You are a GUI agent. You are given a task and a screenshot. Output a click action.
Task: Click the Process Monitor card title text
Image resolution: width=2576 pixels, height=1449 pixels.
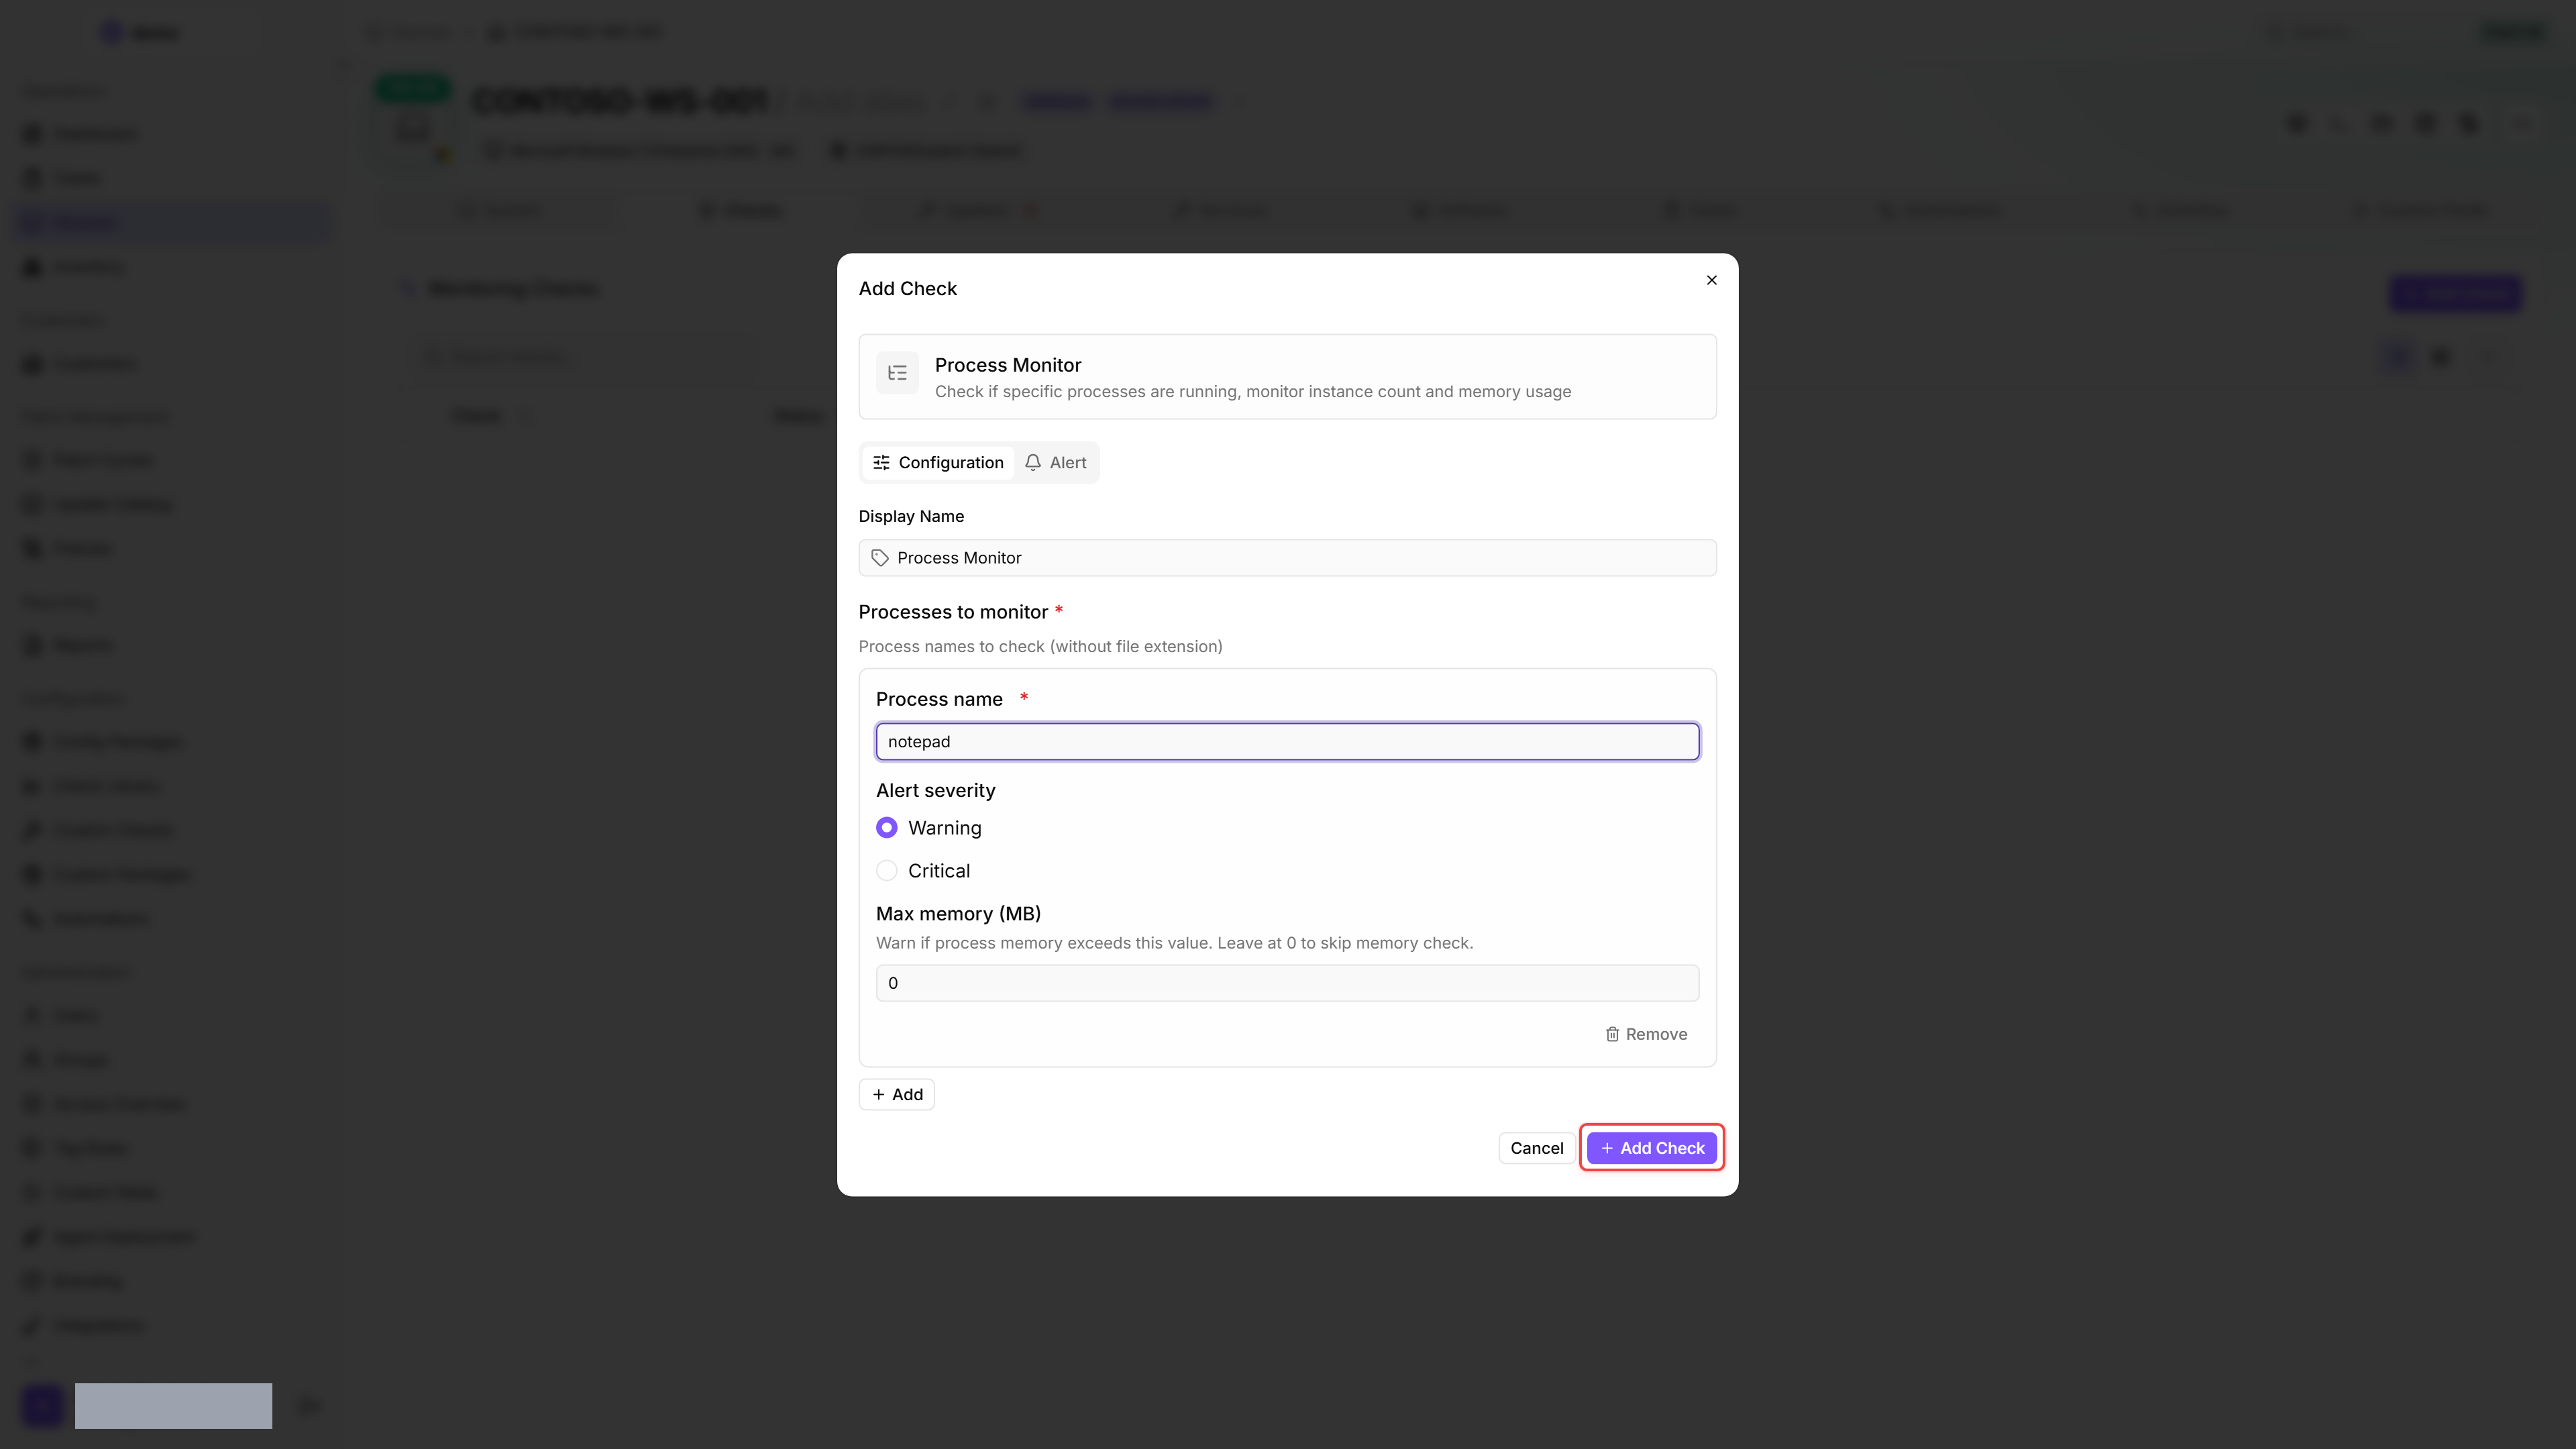(1008, 365)
